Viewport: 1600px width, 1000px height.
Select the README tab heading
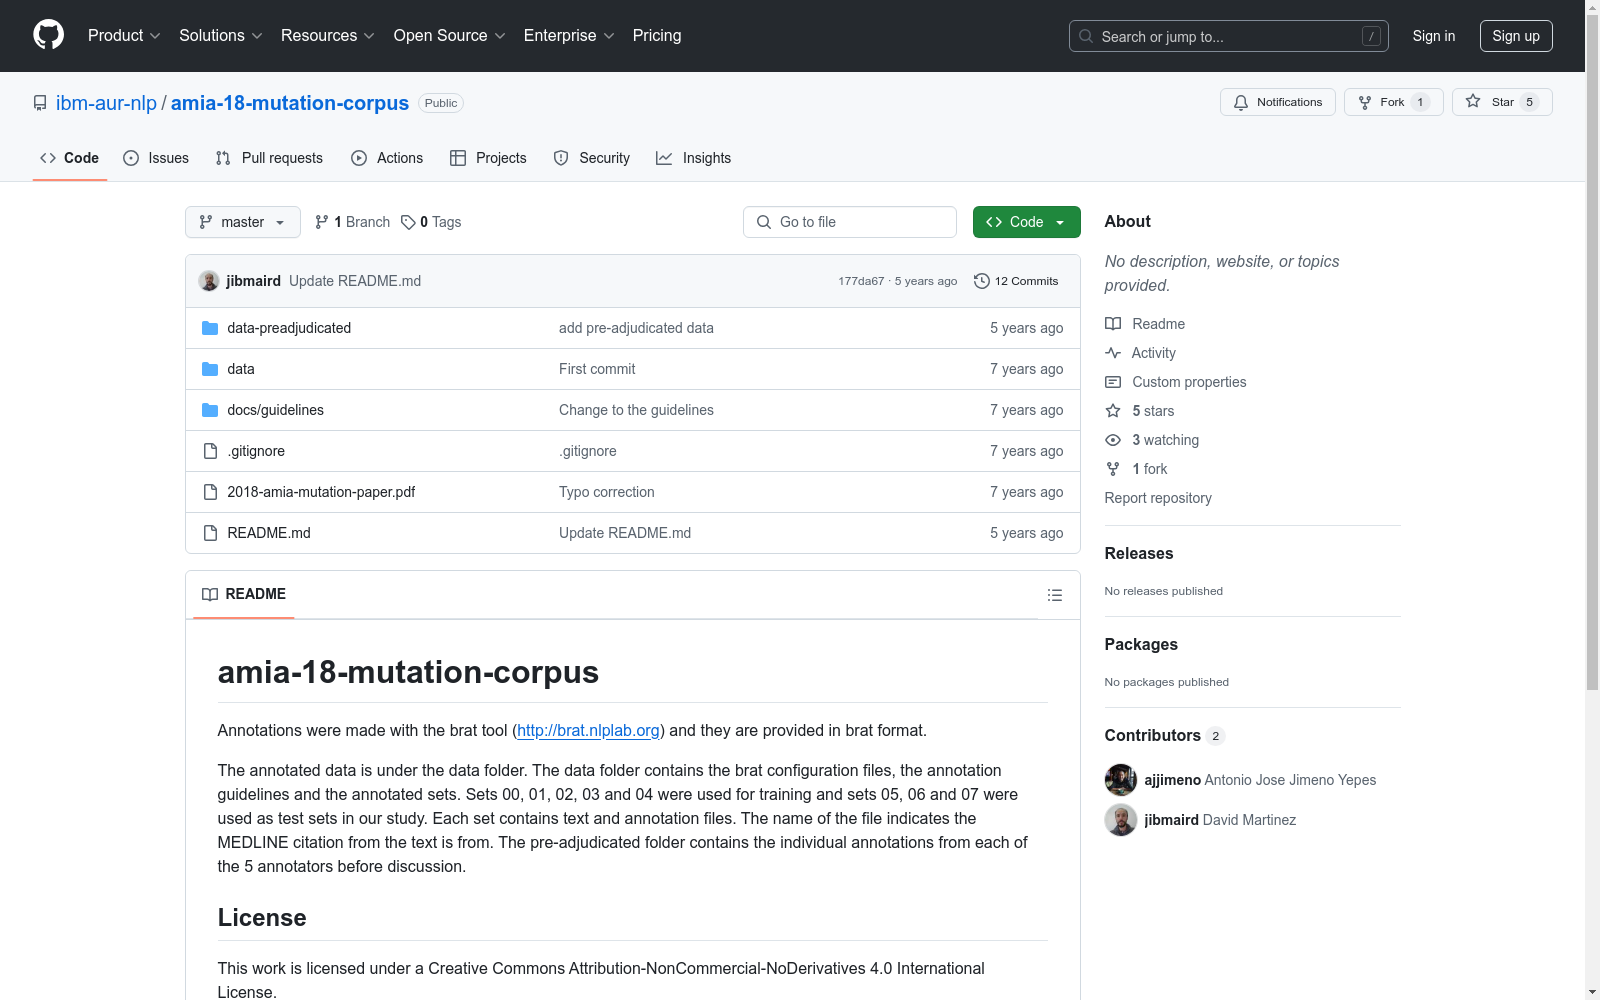(244, 594)
